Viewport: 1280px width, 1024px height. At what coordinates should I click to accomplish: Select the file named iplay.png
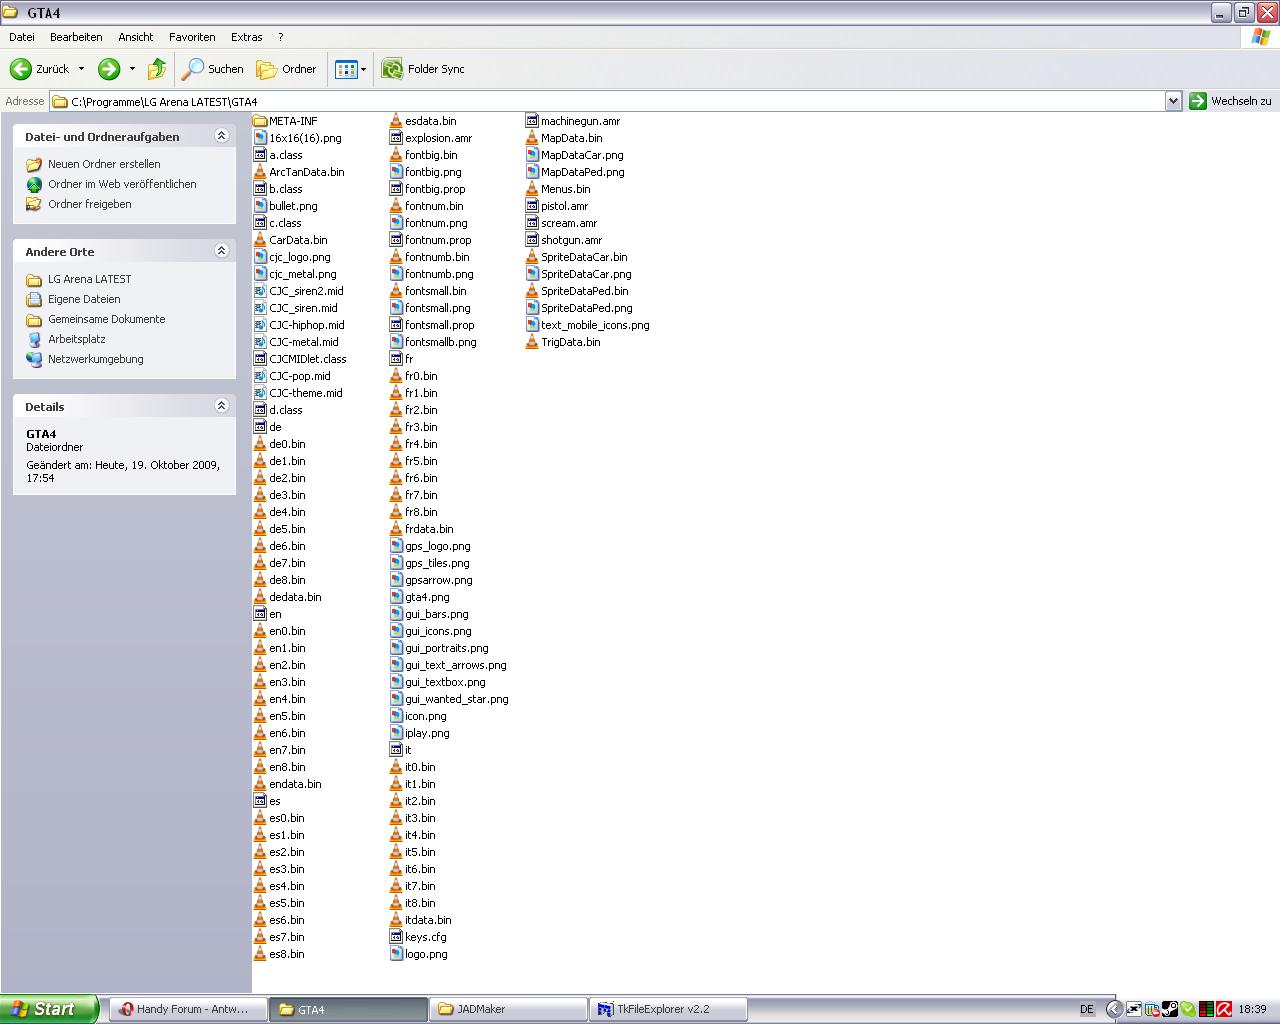(427, 733)
